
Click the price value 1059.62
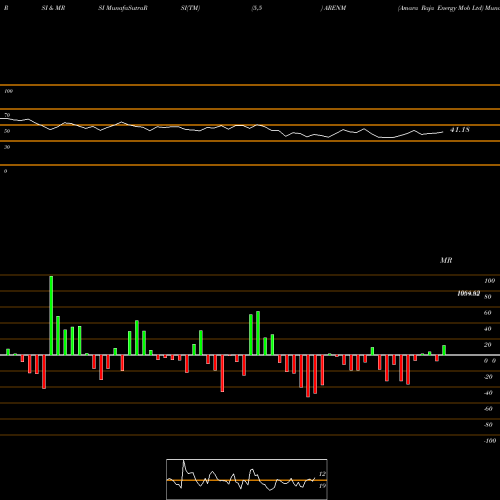469,293
